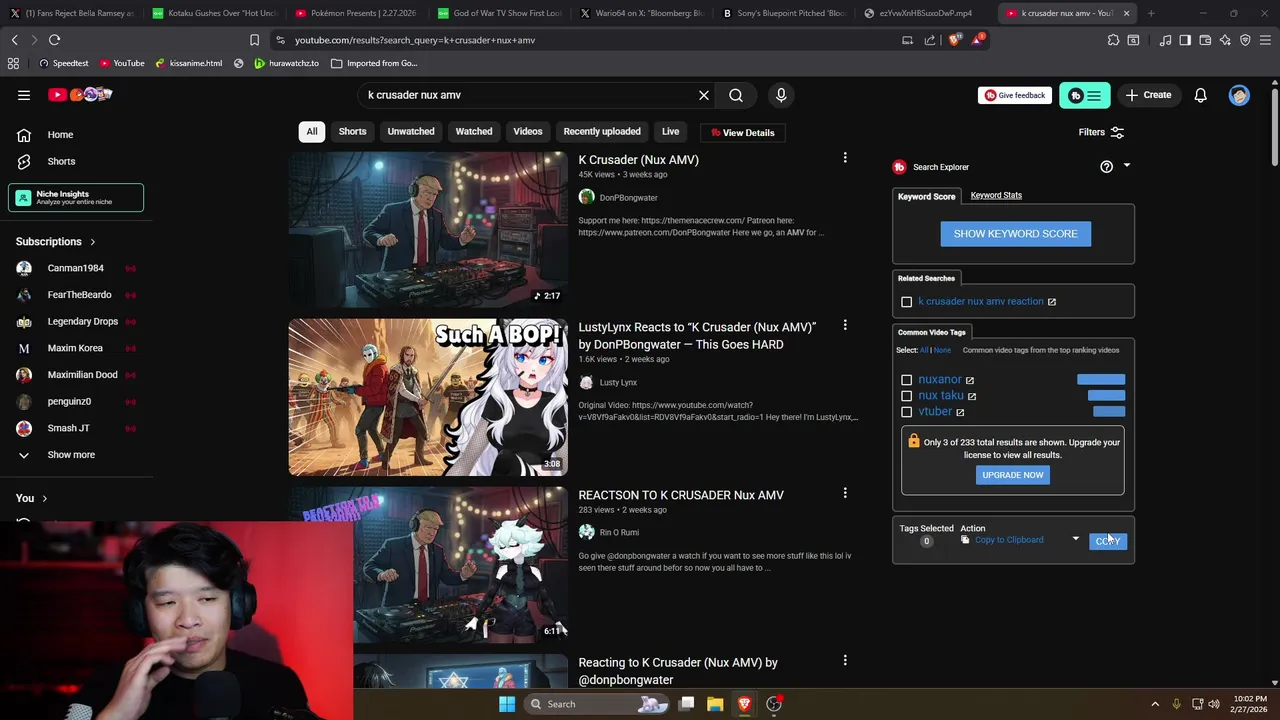
Task: Open the browser main hamburger menu
Action: click(1265, 40)
